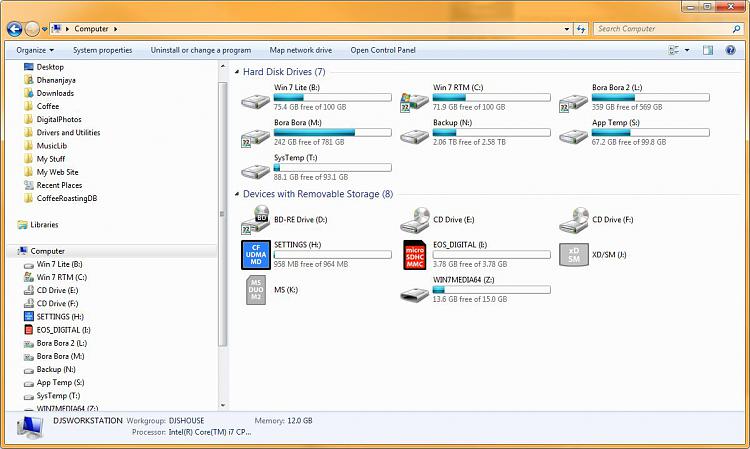Open the Win 7 RTM (C:) drive icon

[x=414, y=101]
